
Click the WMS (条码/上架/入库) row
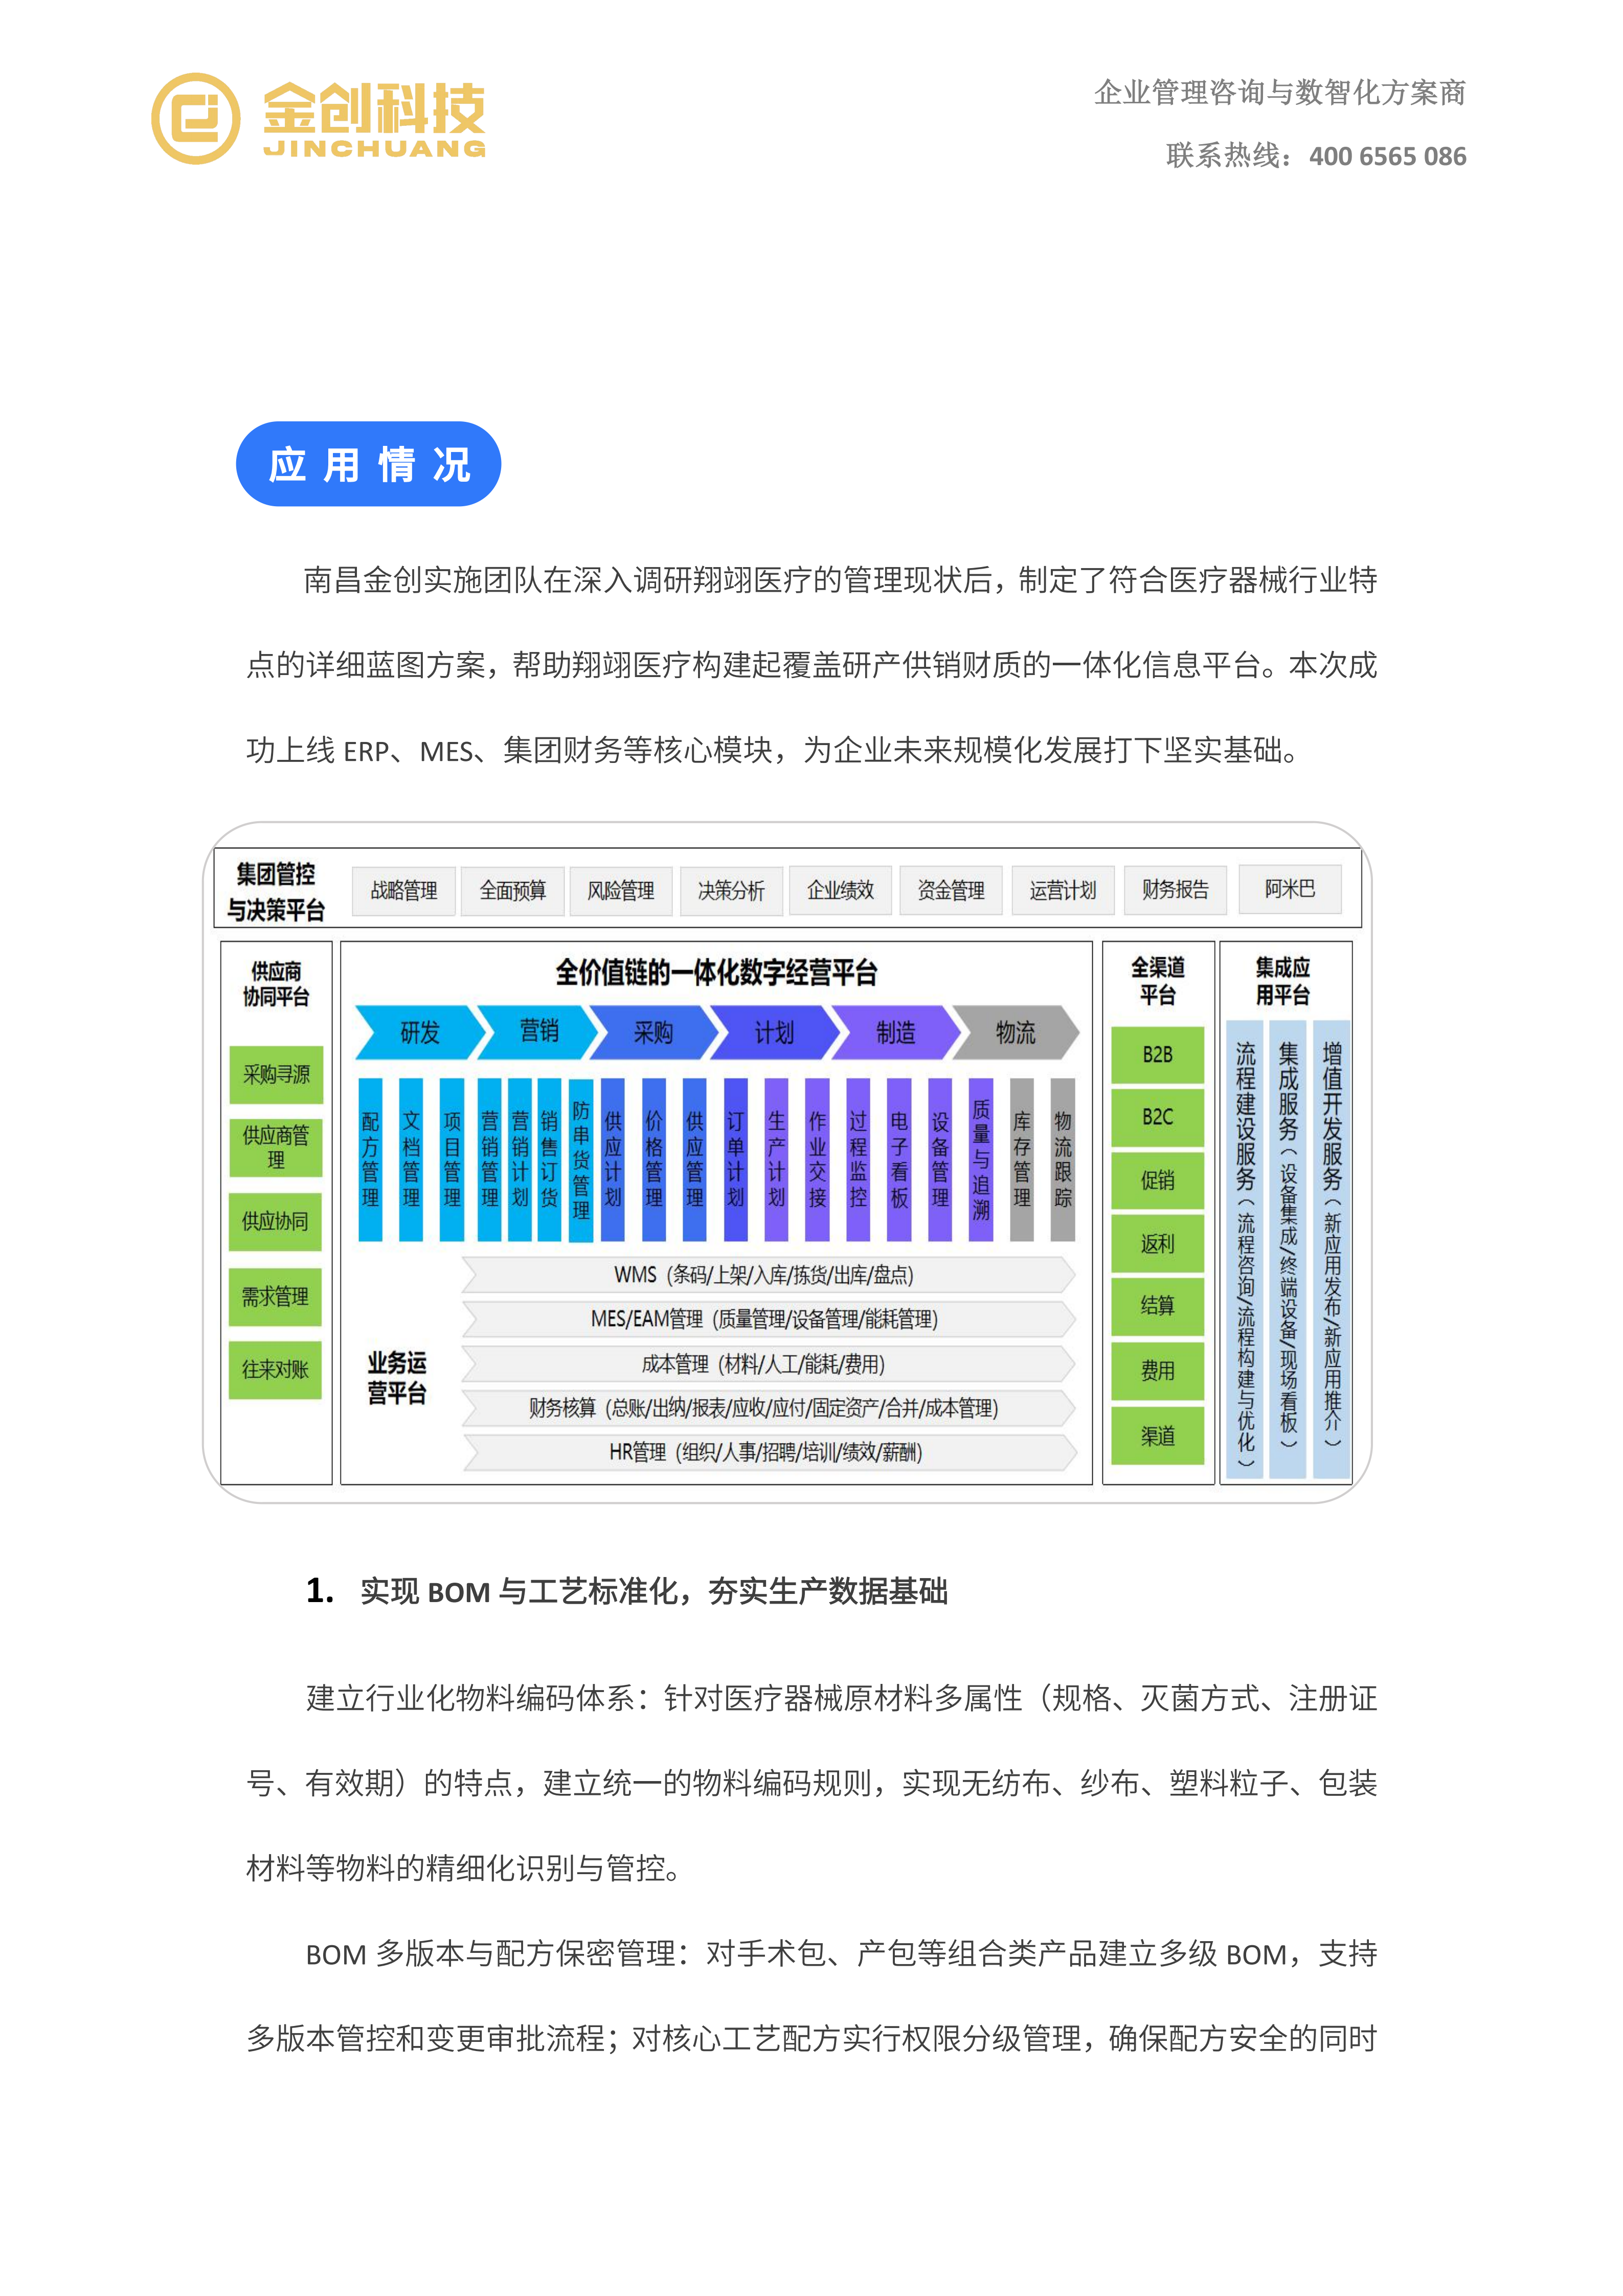pyautogui.click(x=768, y=1275)
